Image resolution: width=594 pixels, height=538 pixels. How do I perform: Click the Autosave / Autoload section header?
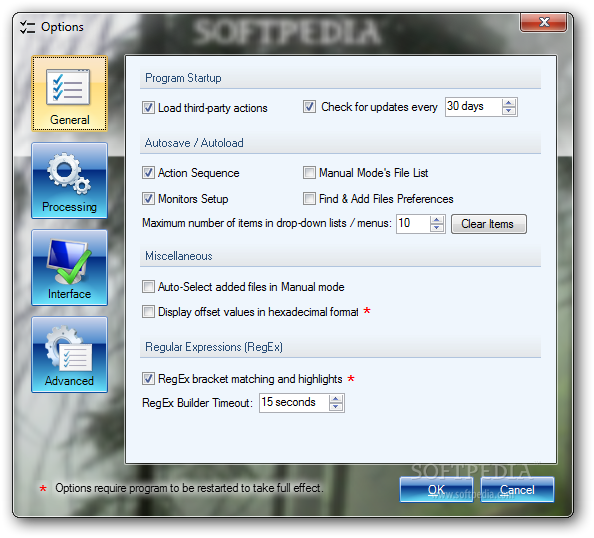pyautogui.click(x=340, y=143)
